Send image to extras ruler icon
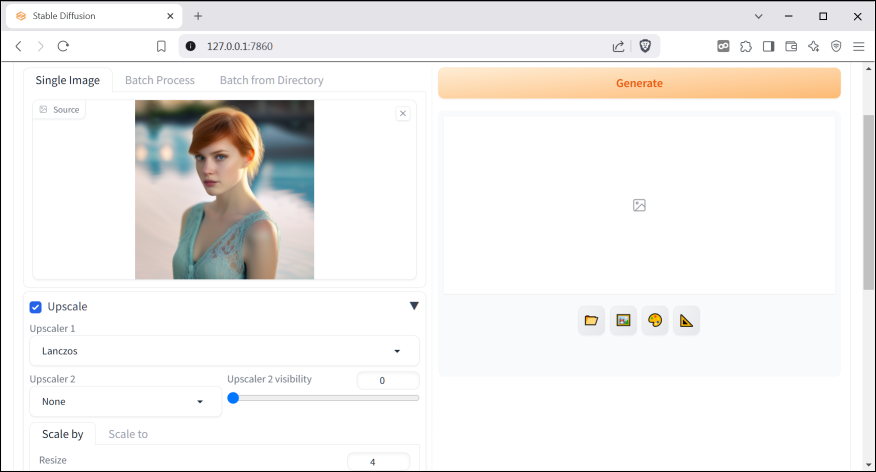 click(686, 320)
